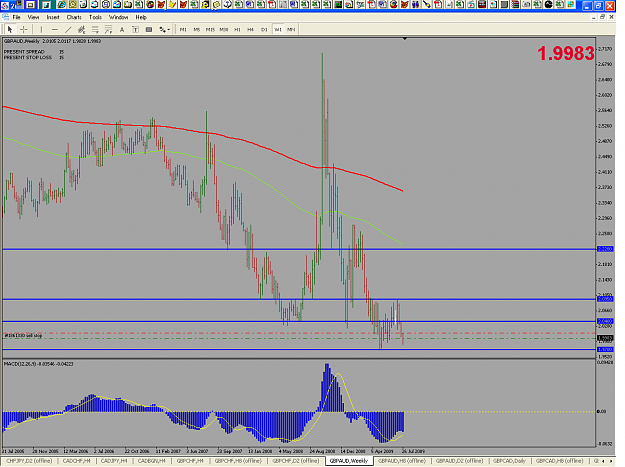The height and width of the screenshot is (467, 625).
Task: Click the black Pac-Man icon in top bar
Action: click(x=548, y=5)
